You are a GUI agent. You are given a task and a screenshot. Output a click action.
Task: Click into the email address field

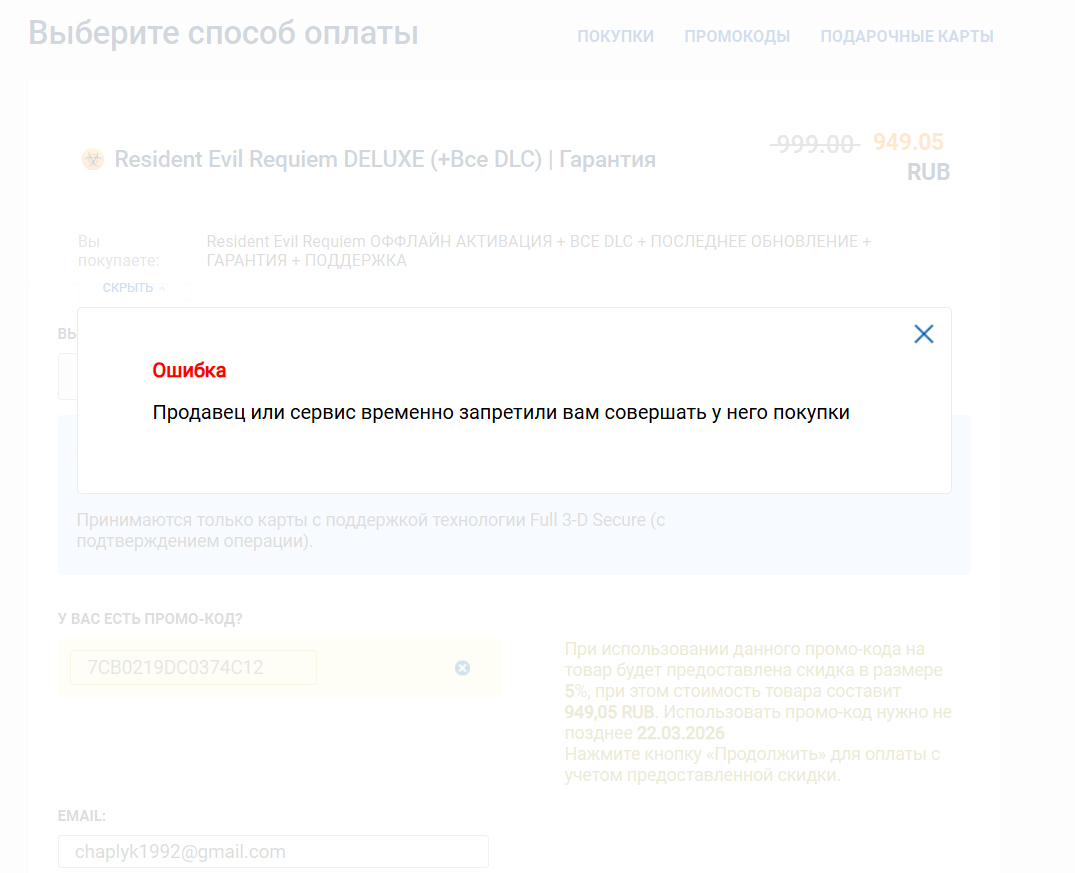[273, 852]
